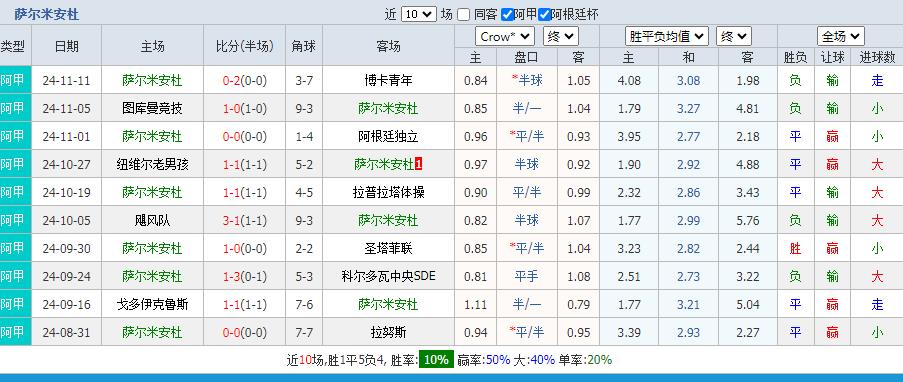Open 拉努斯 team link
The image size is (903, 382).
pos(388,332)
